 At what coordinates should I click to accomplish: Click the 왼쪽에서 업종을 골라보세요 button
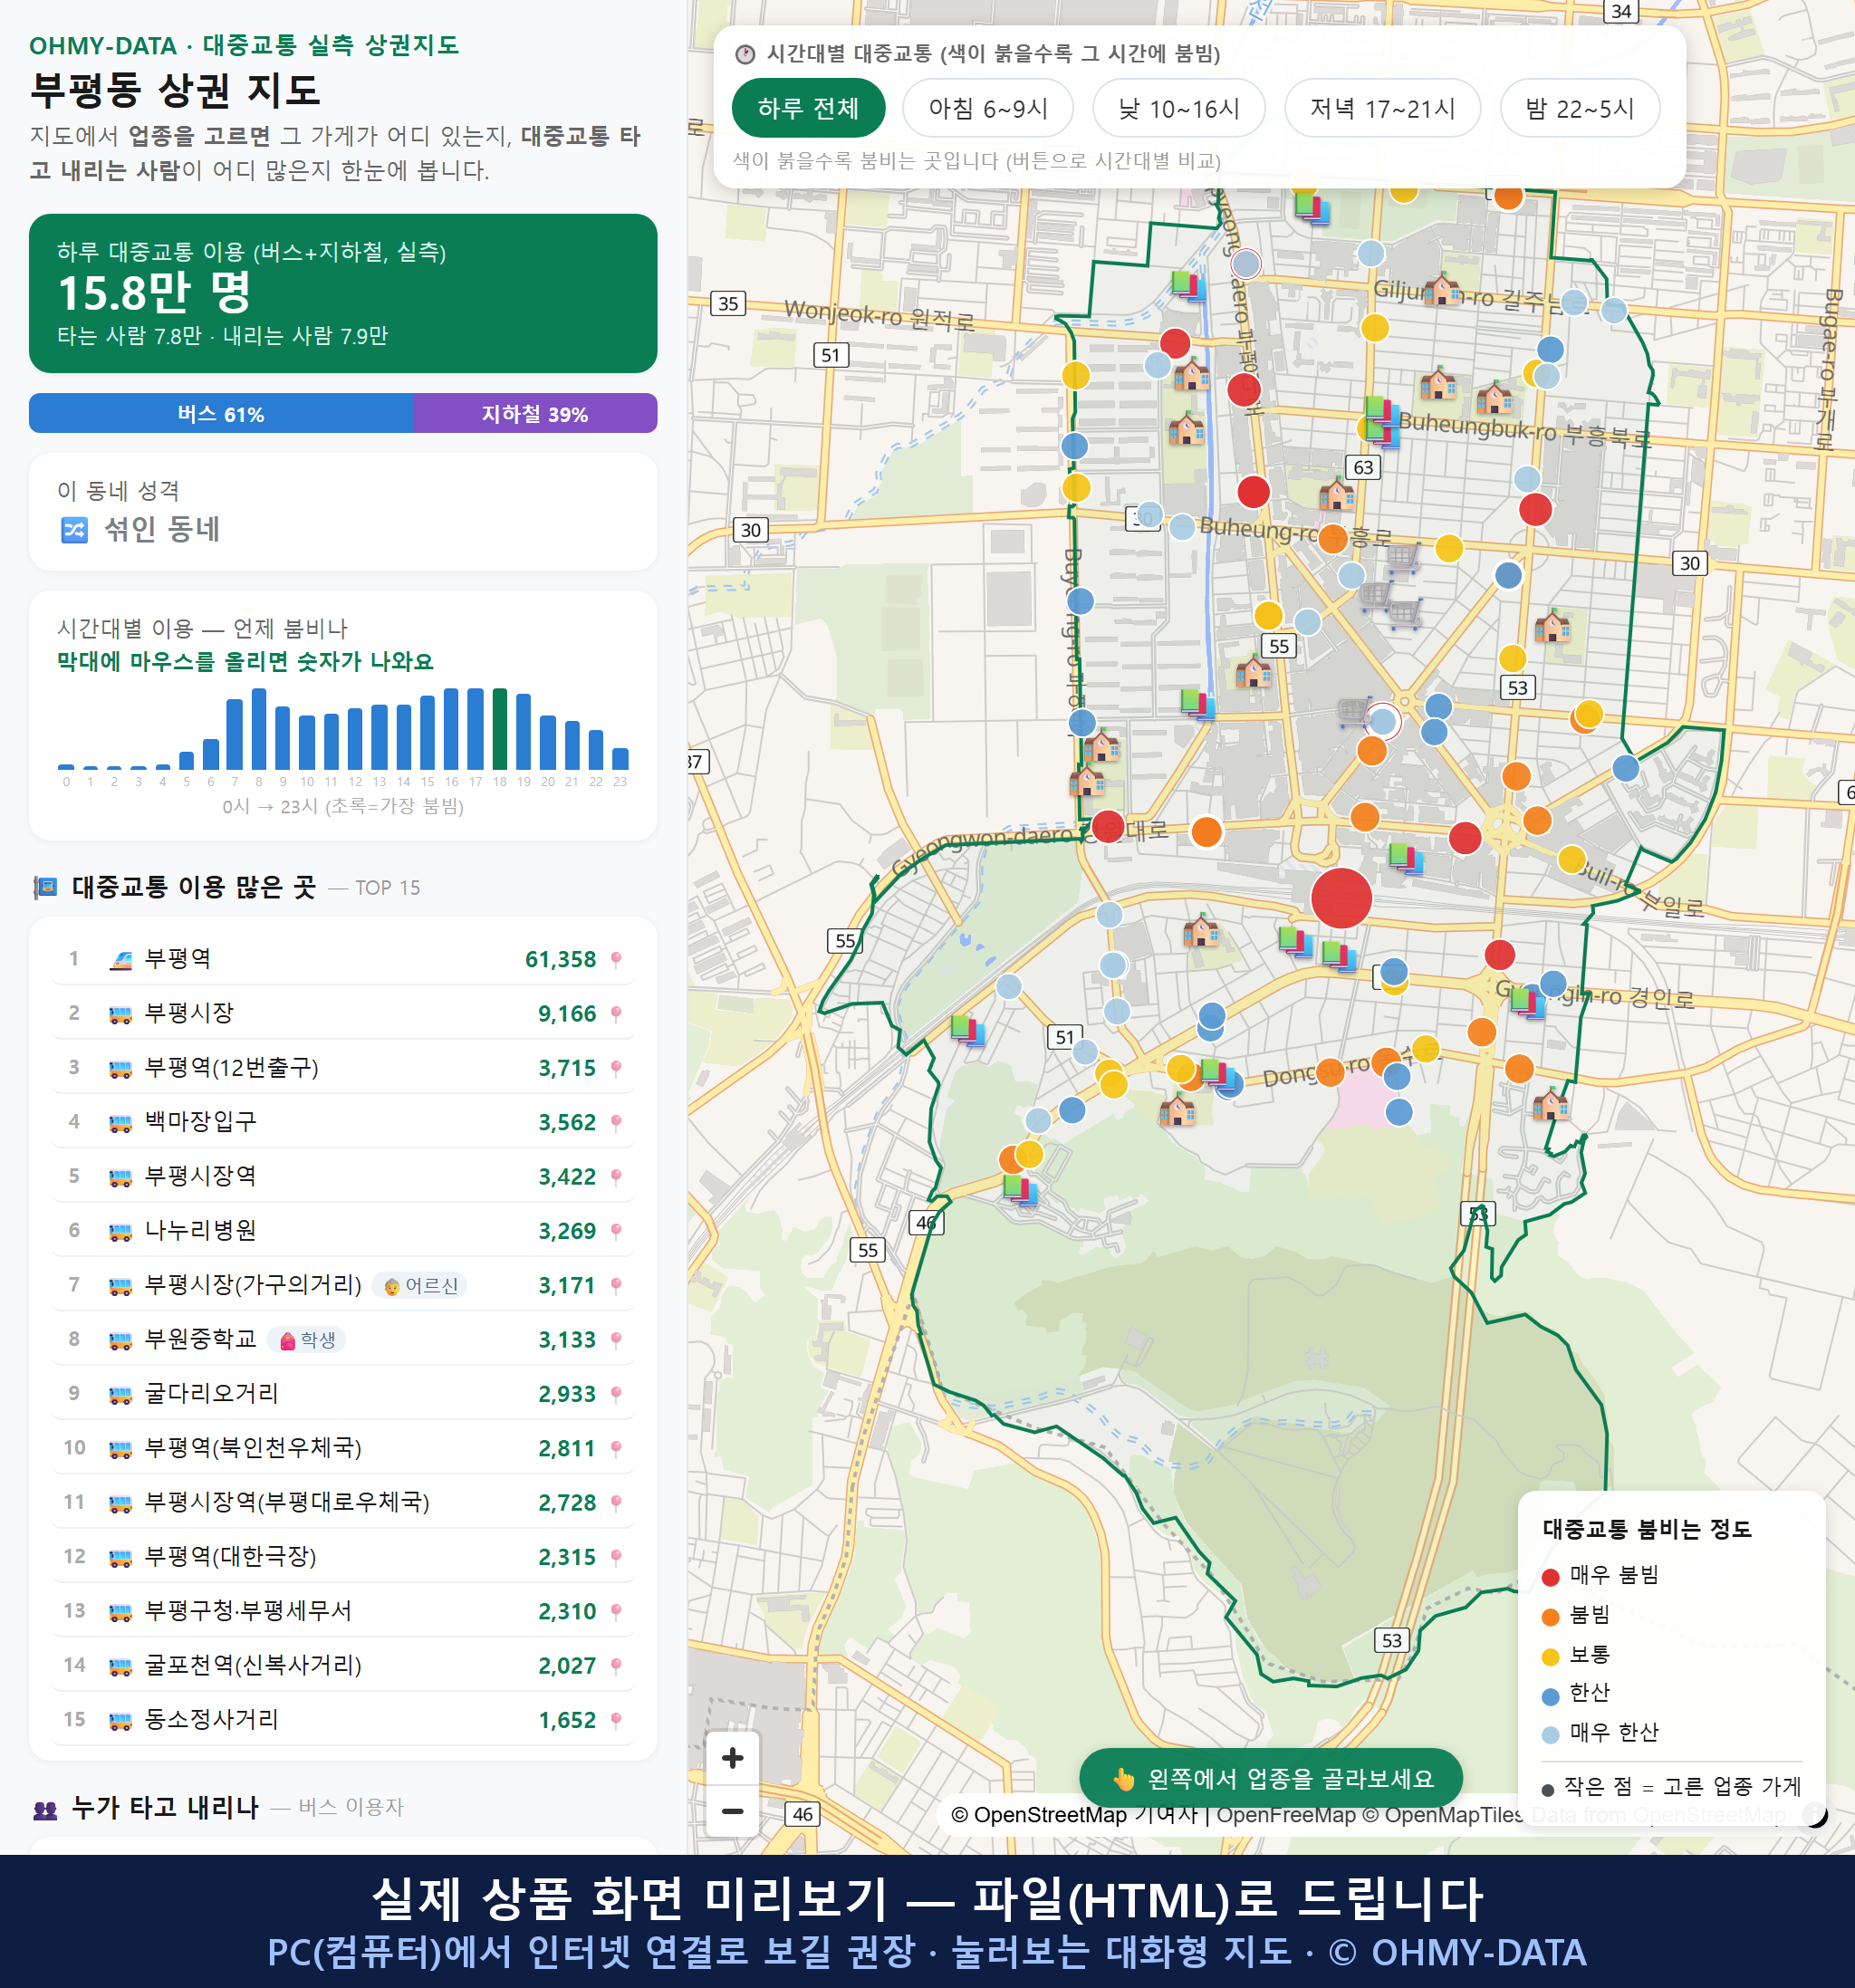coord(1270,1778)
